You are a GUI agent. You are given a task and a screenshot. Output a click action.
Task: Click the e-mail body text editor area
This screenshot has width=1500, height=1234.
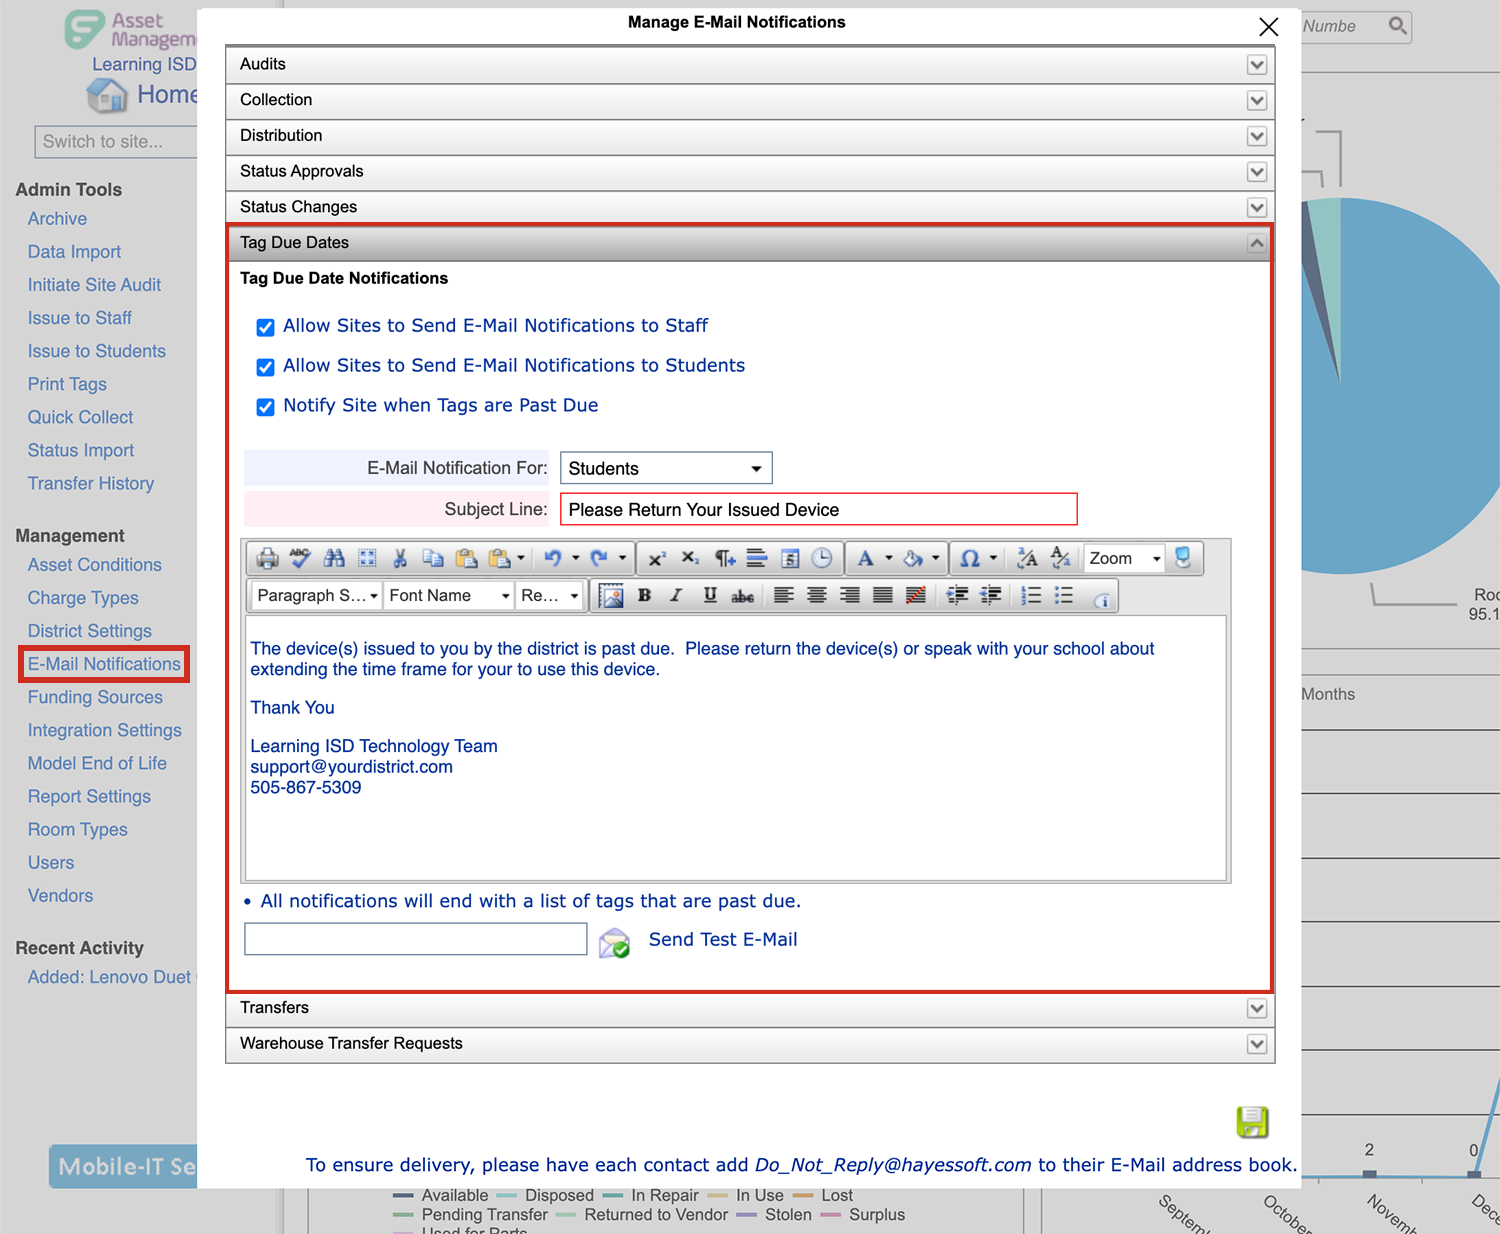click(736, 748)
